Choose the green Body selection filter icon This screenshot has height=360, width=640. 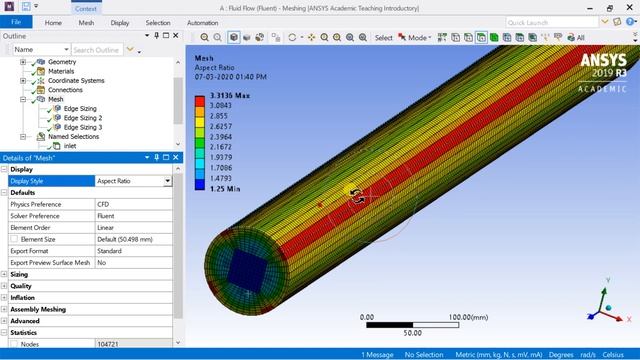click(494, 38)
